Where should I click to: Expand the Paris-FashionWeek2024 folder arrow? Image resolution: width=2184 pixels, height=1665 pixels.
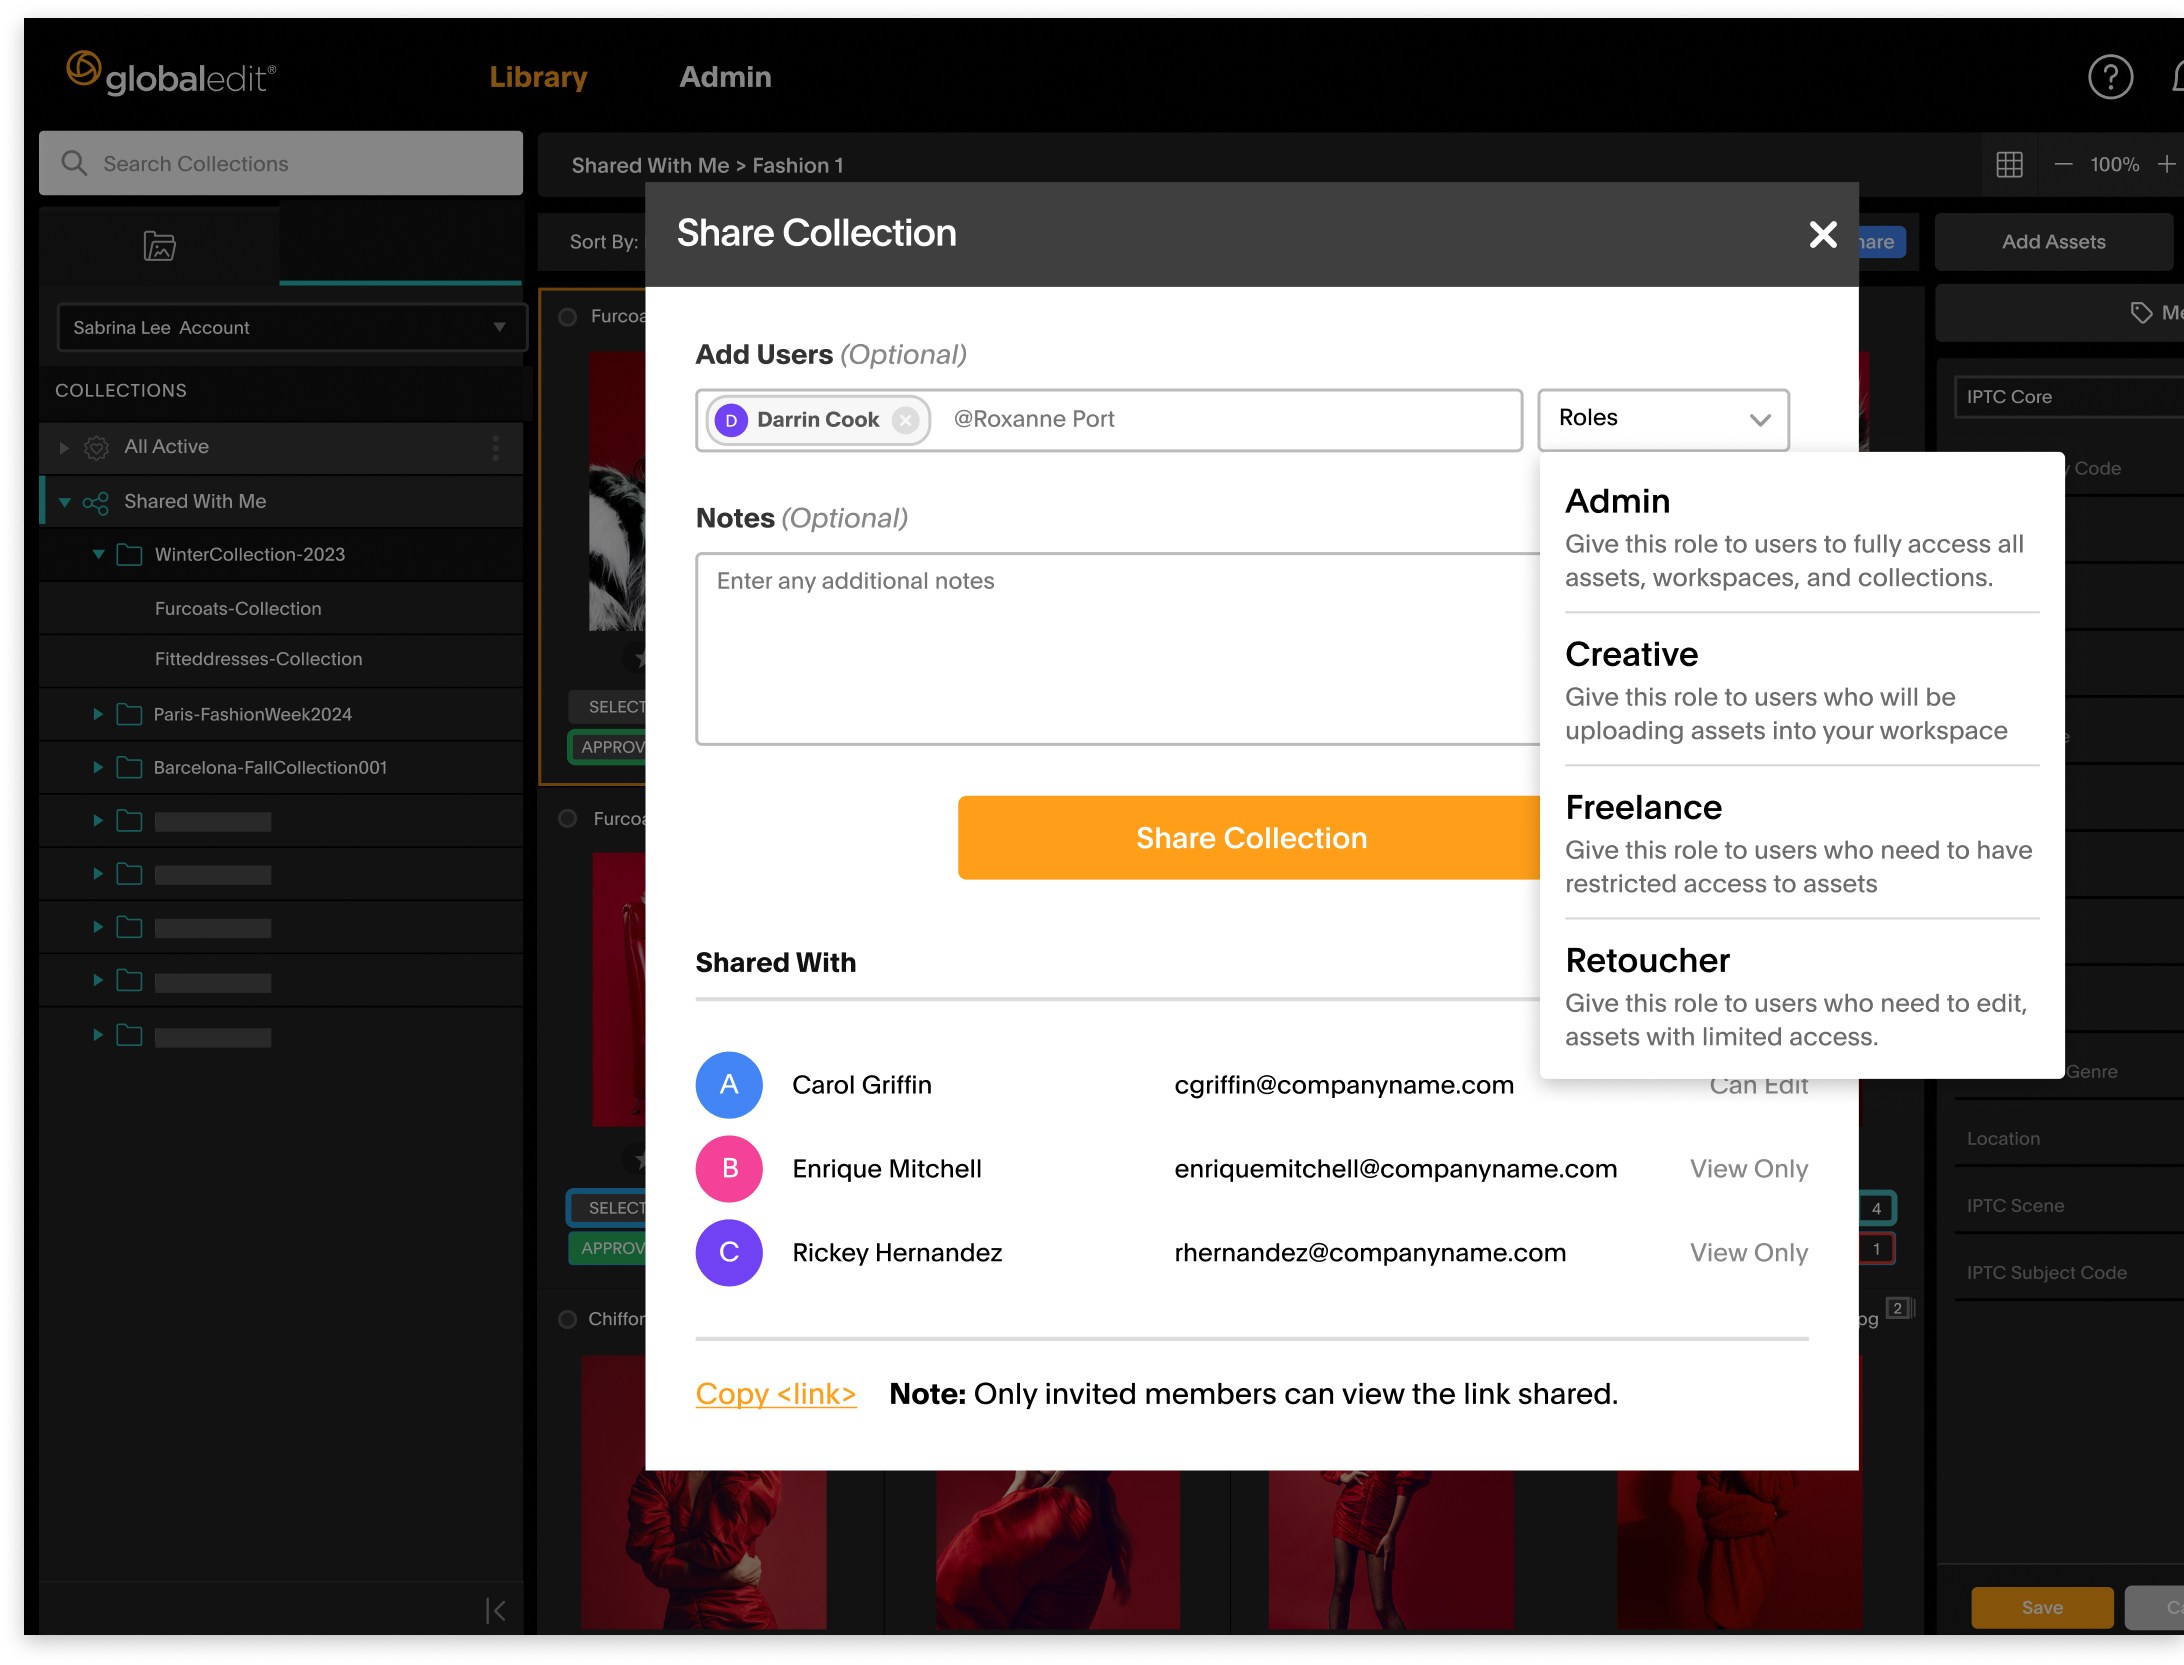click(x=98, y=714)
